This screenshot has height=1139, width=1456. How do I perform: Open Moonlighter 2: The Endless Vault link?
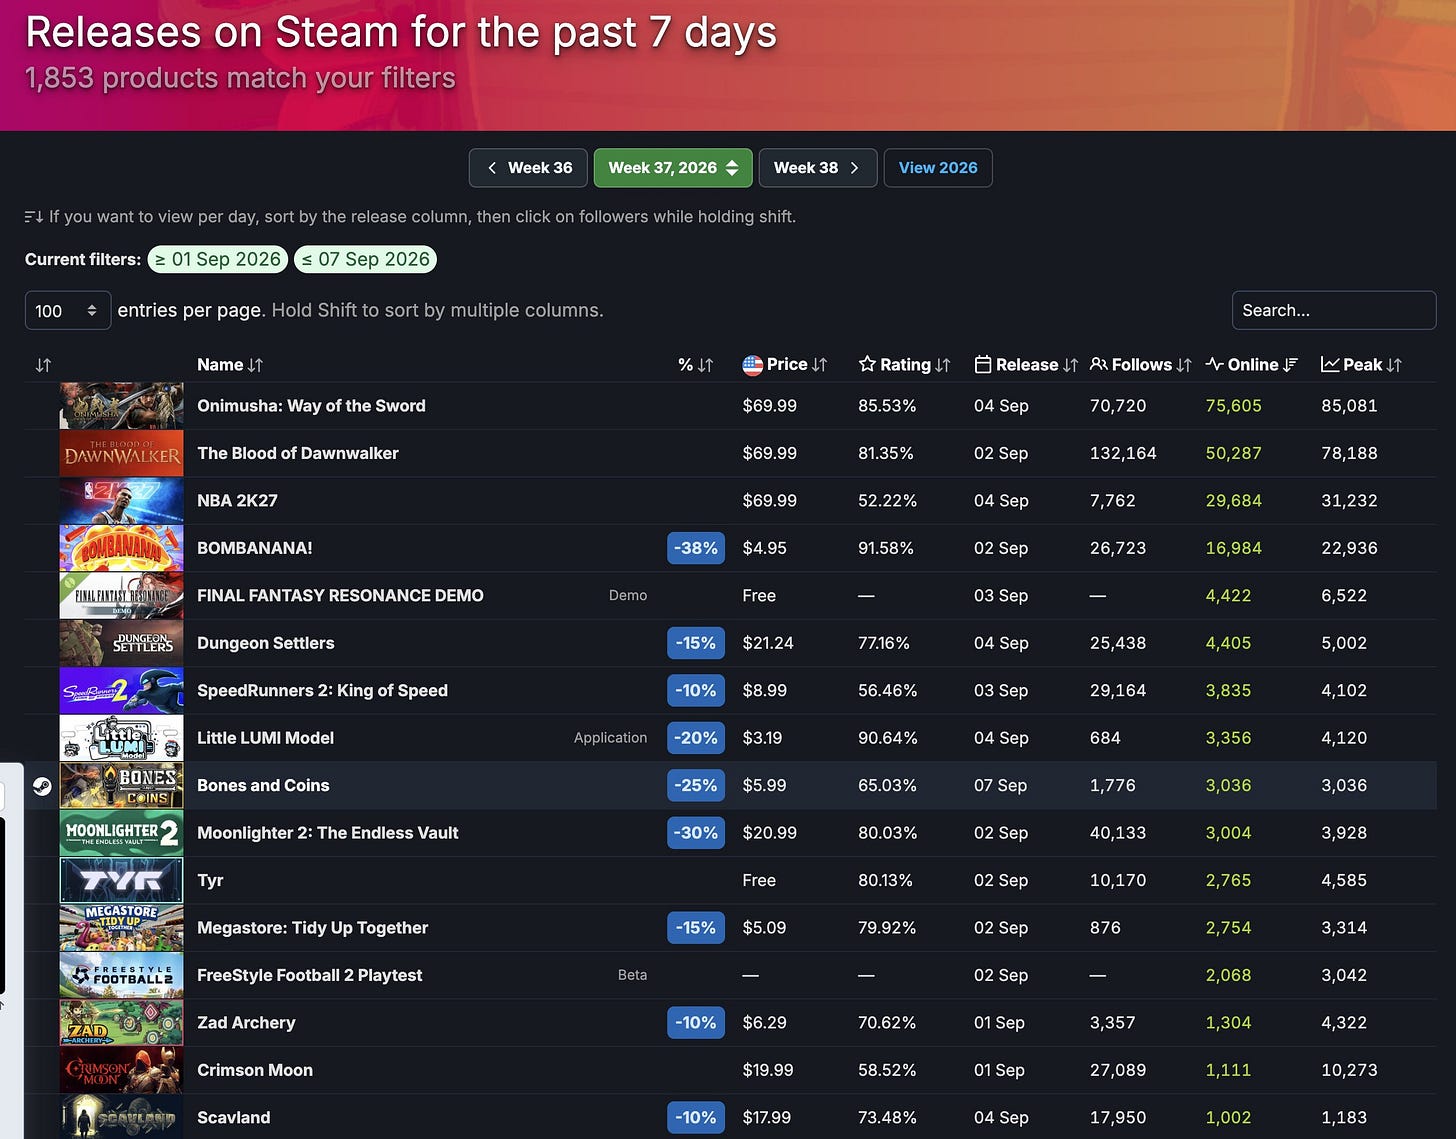pyautogui.click(x=328, y=834)
